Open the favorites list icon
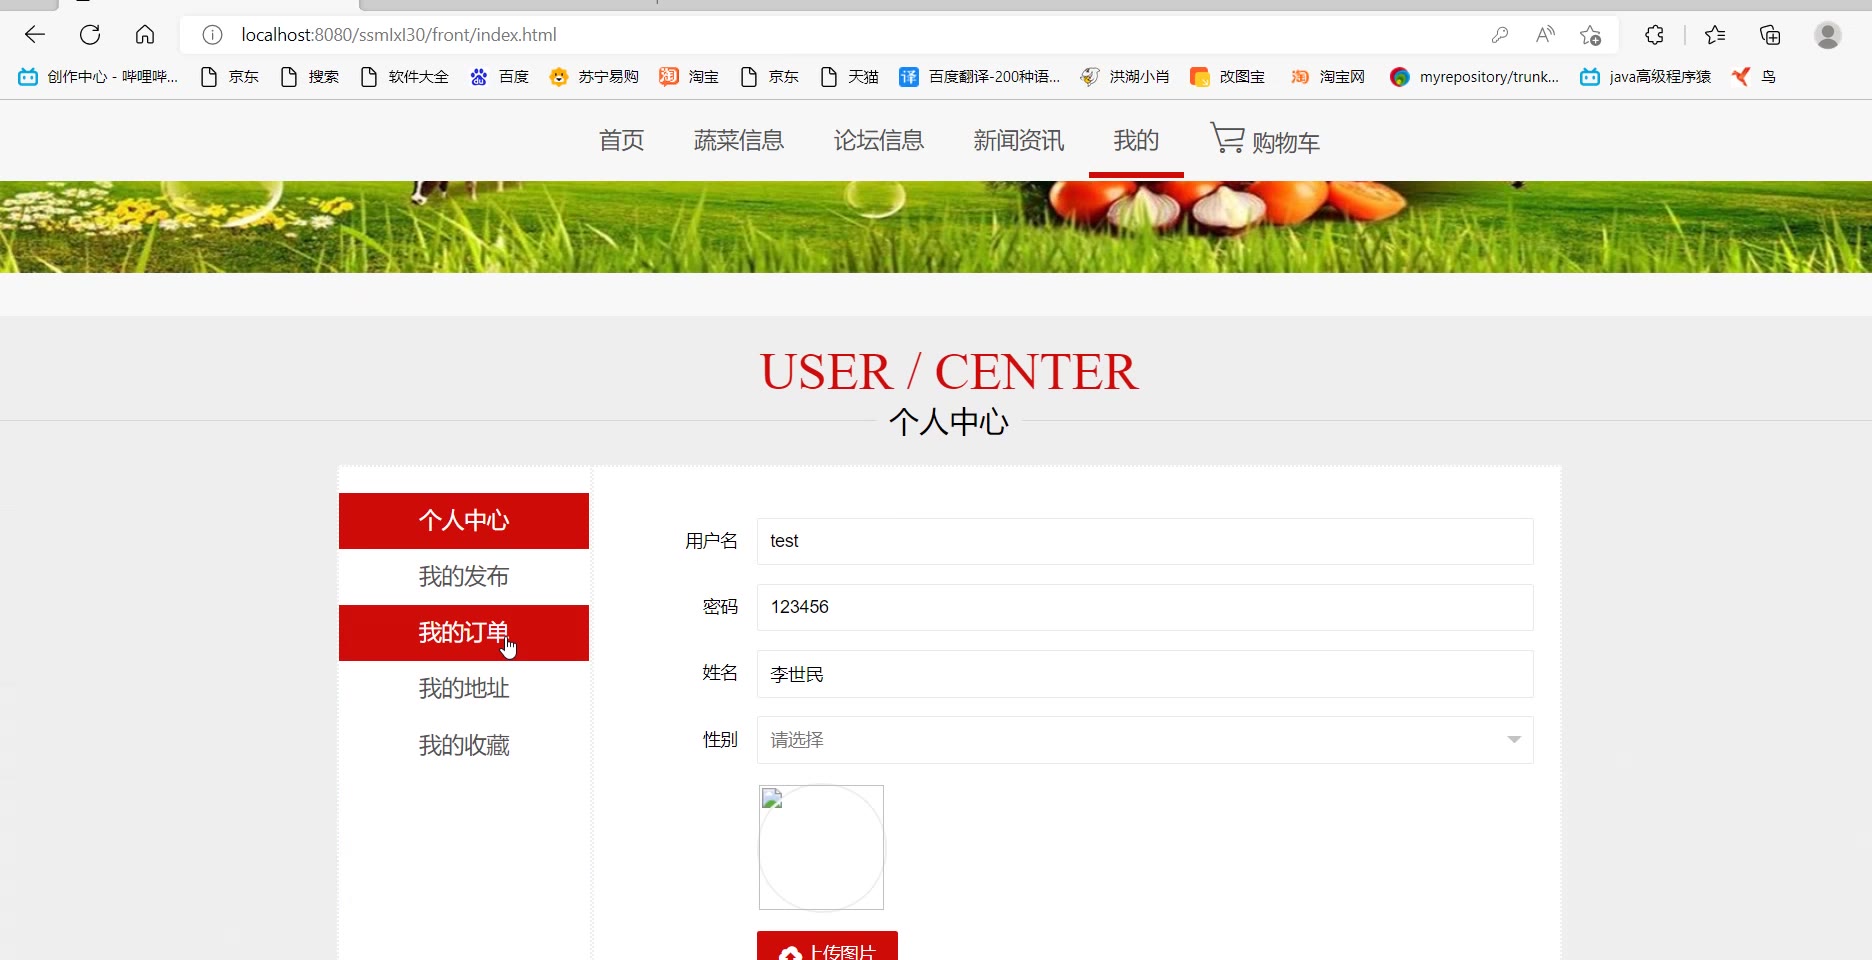The width and height of the screenshot is (1872, 960). click(x=1715, y=35)
